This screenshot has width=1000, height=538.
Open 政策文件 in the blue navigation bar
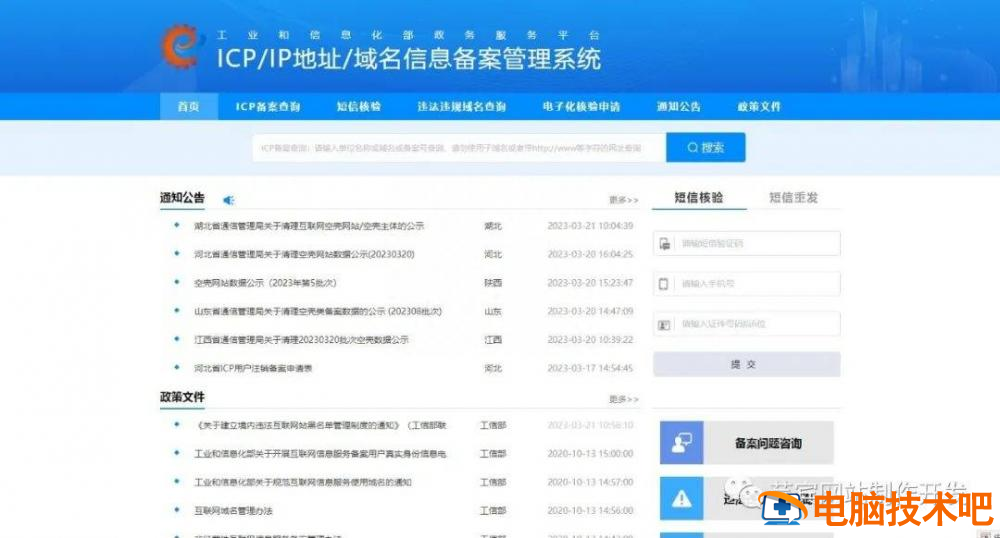coord(759,106)
